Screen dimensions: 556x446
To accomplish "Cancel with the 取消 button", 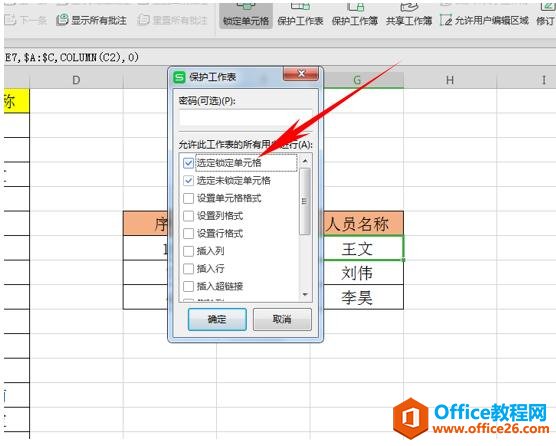I will (282, 319).
